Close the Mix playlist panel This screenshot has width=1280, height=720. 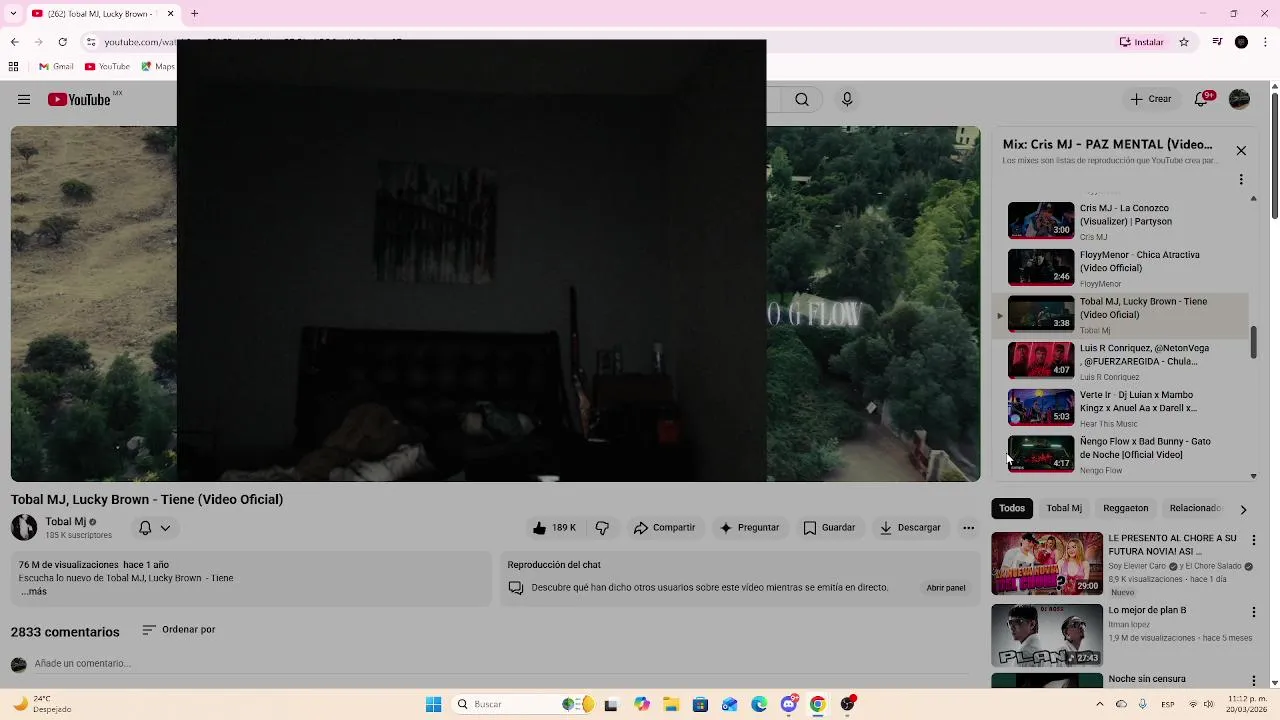(x=1241, y=151)
